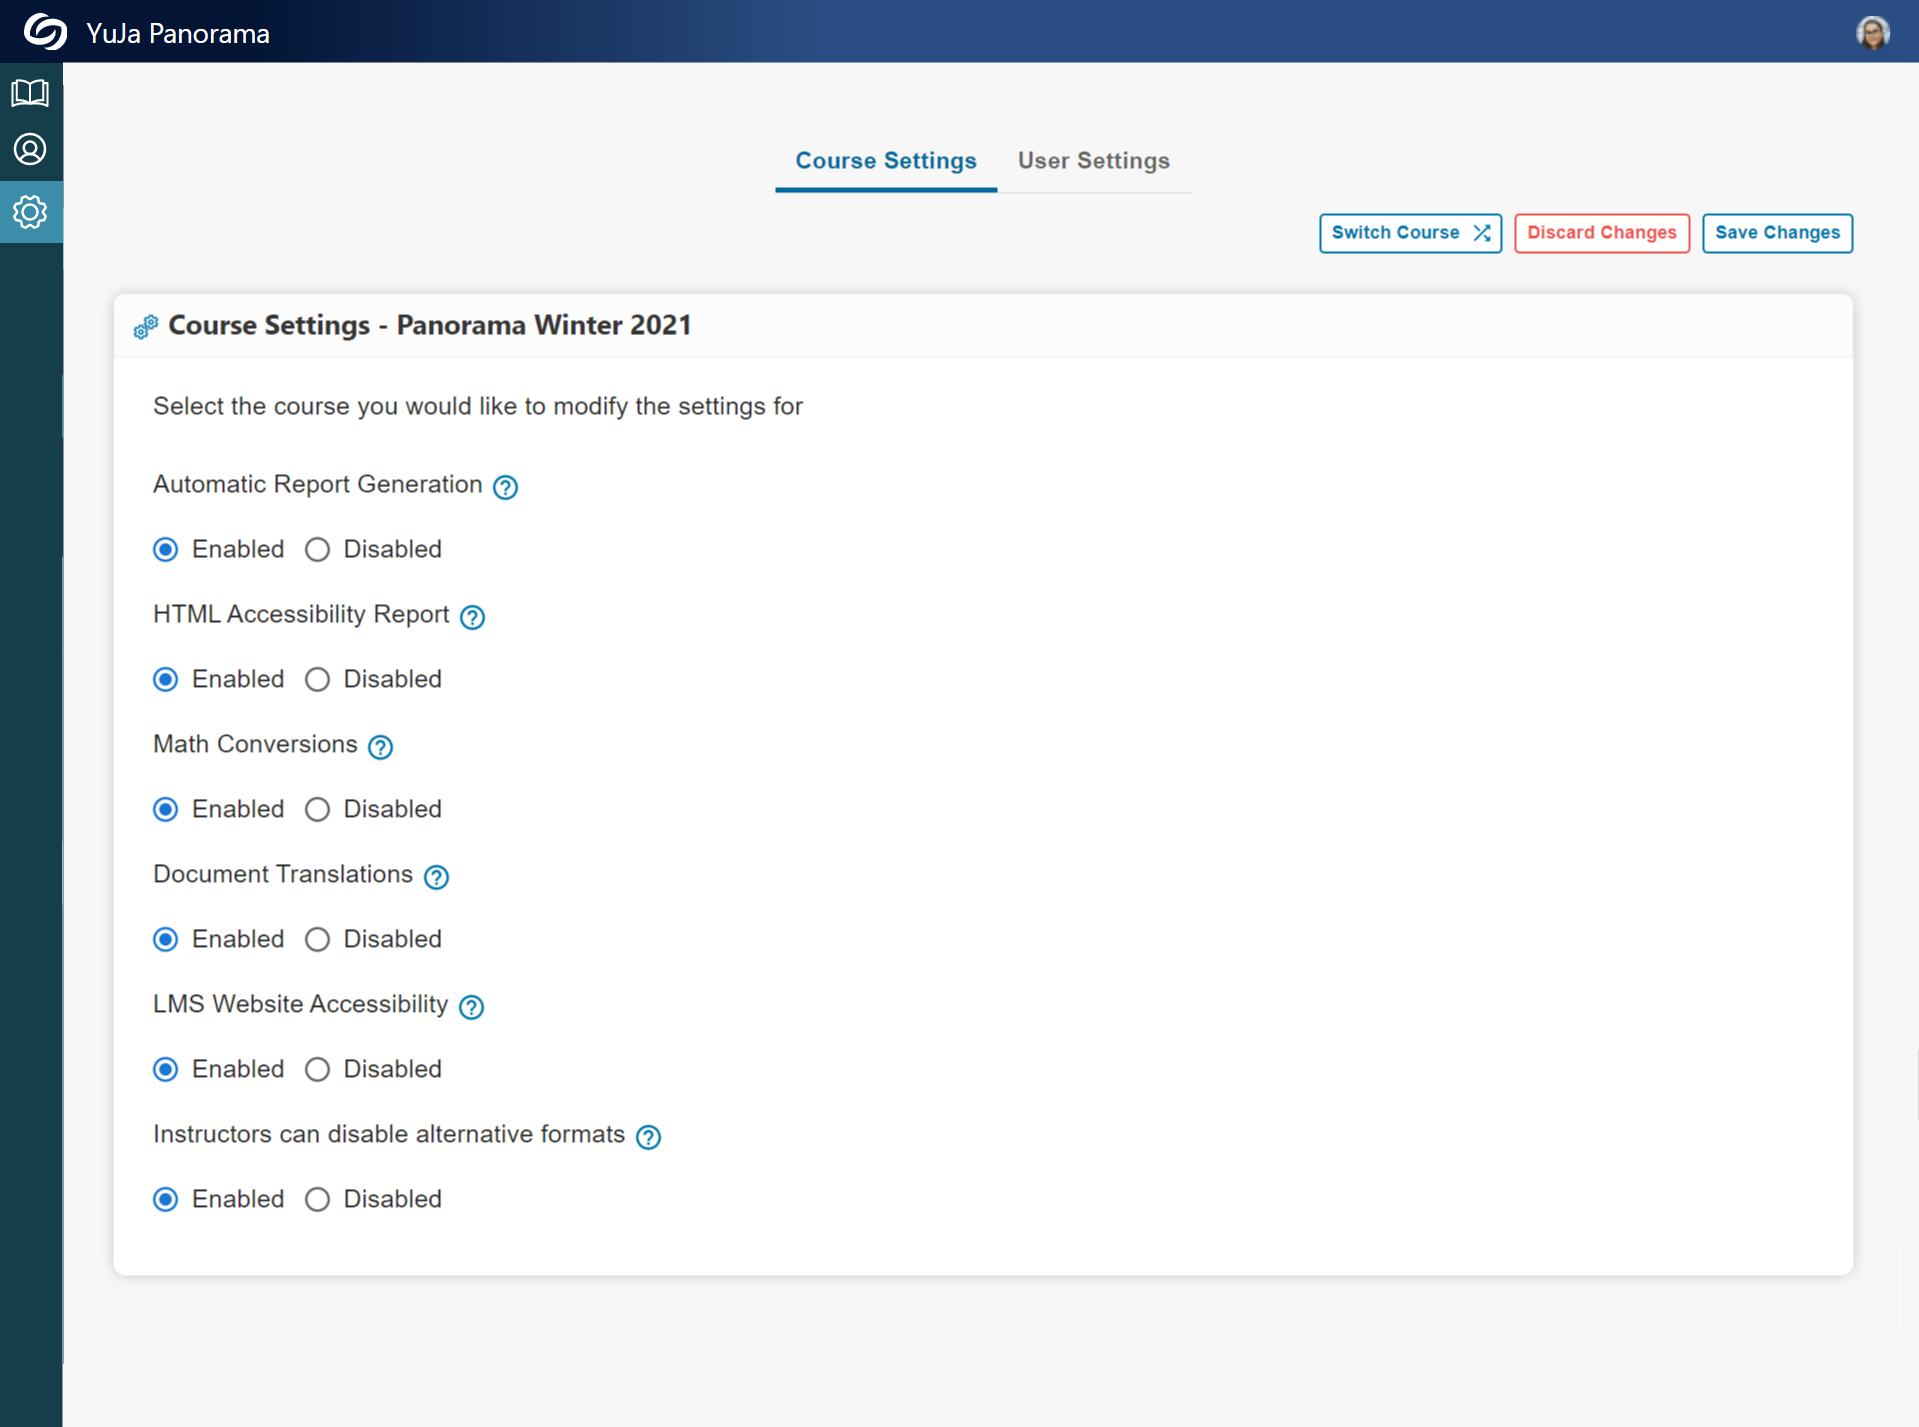This screenshot has width=1919, height=1427.
Task: Open the user avatar in top right
Action: pyautogui.click(x=1872, y=32)
